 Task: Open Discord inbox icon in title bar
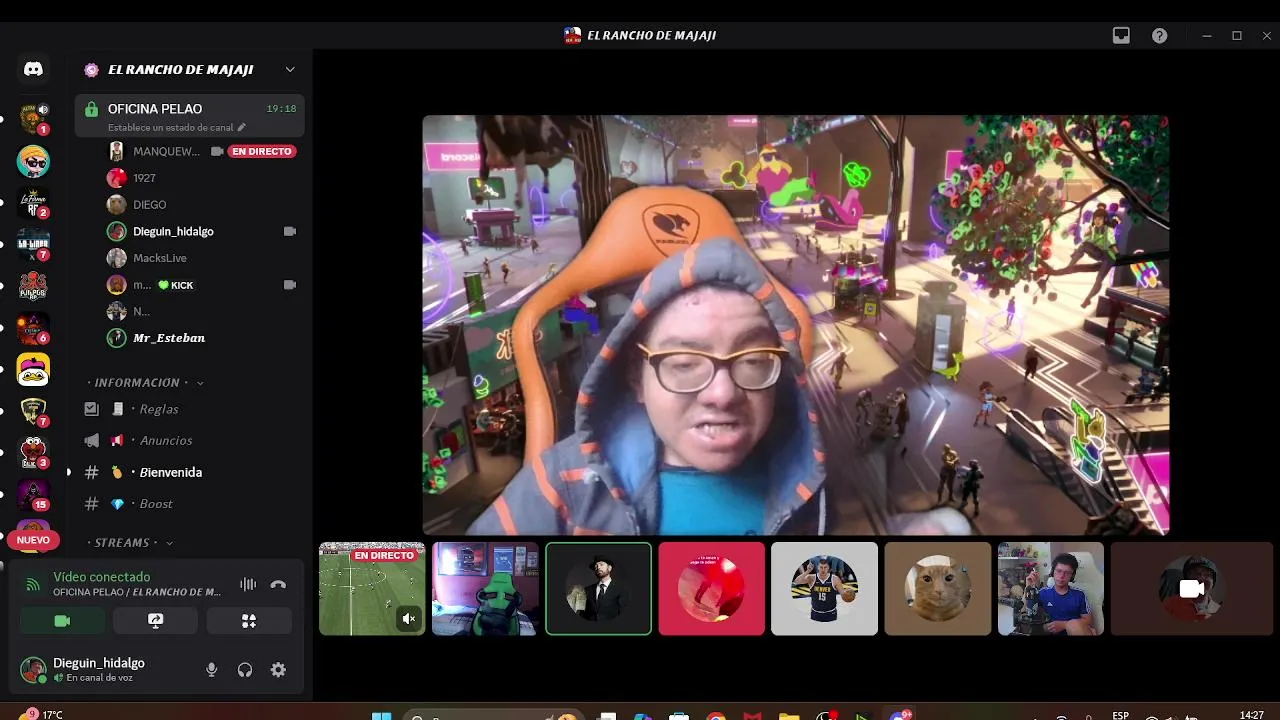1121,35
